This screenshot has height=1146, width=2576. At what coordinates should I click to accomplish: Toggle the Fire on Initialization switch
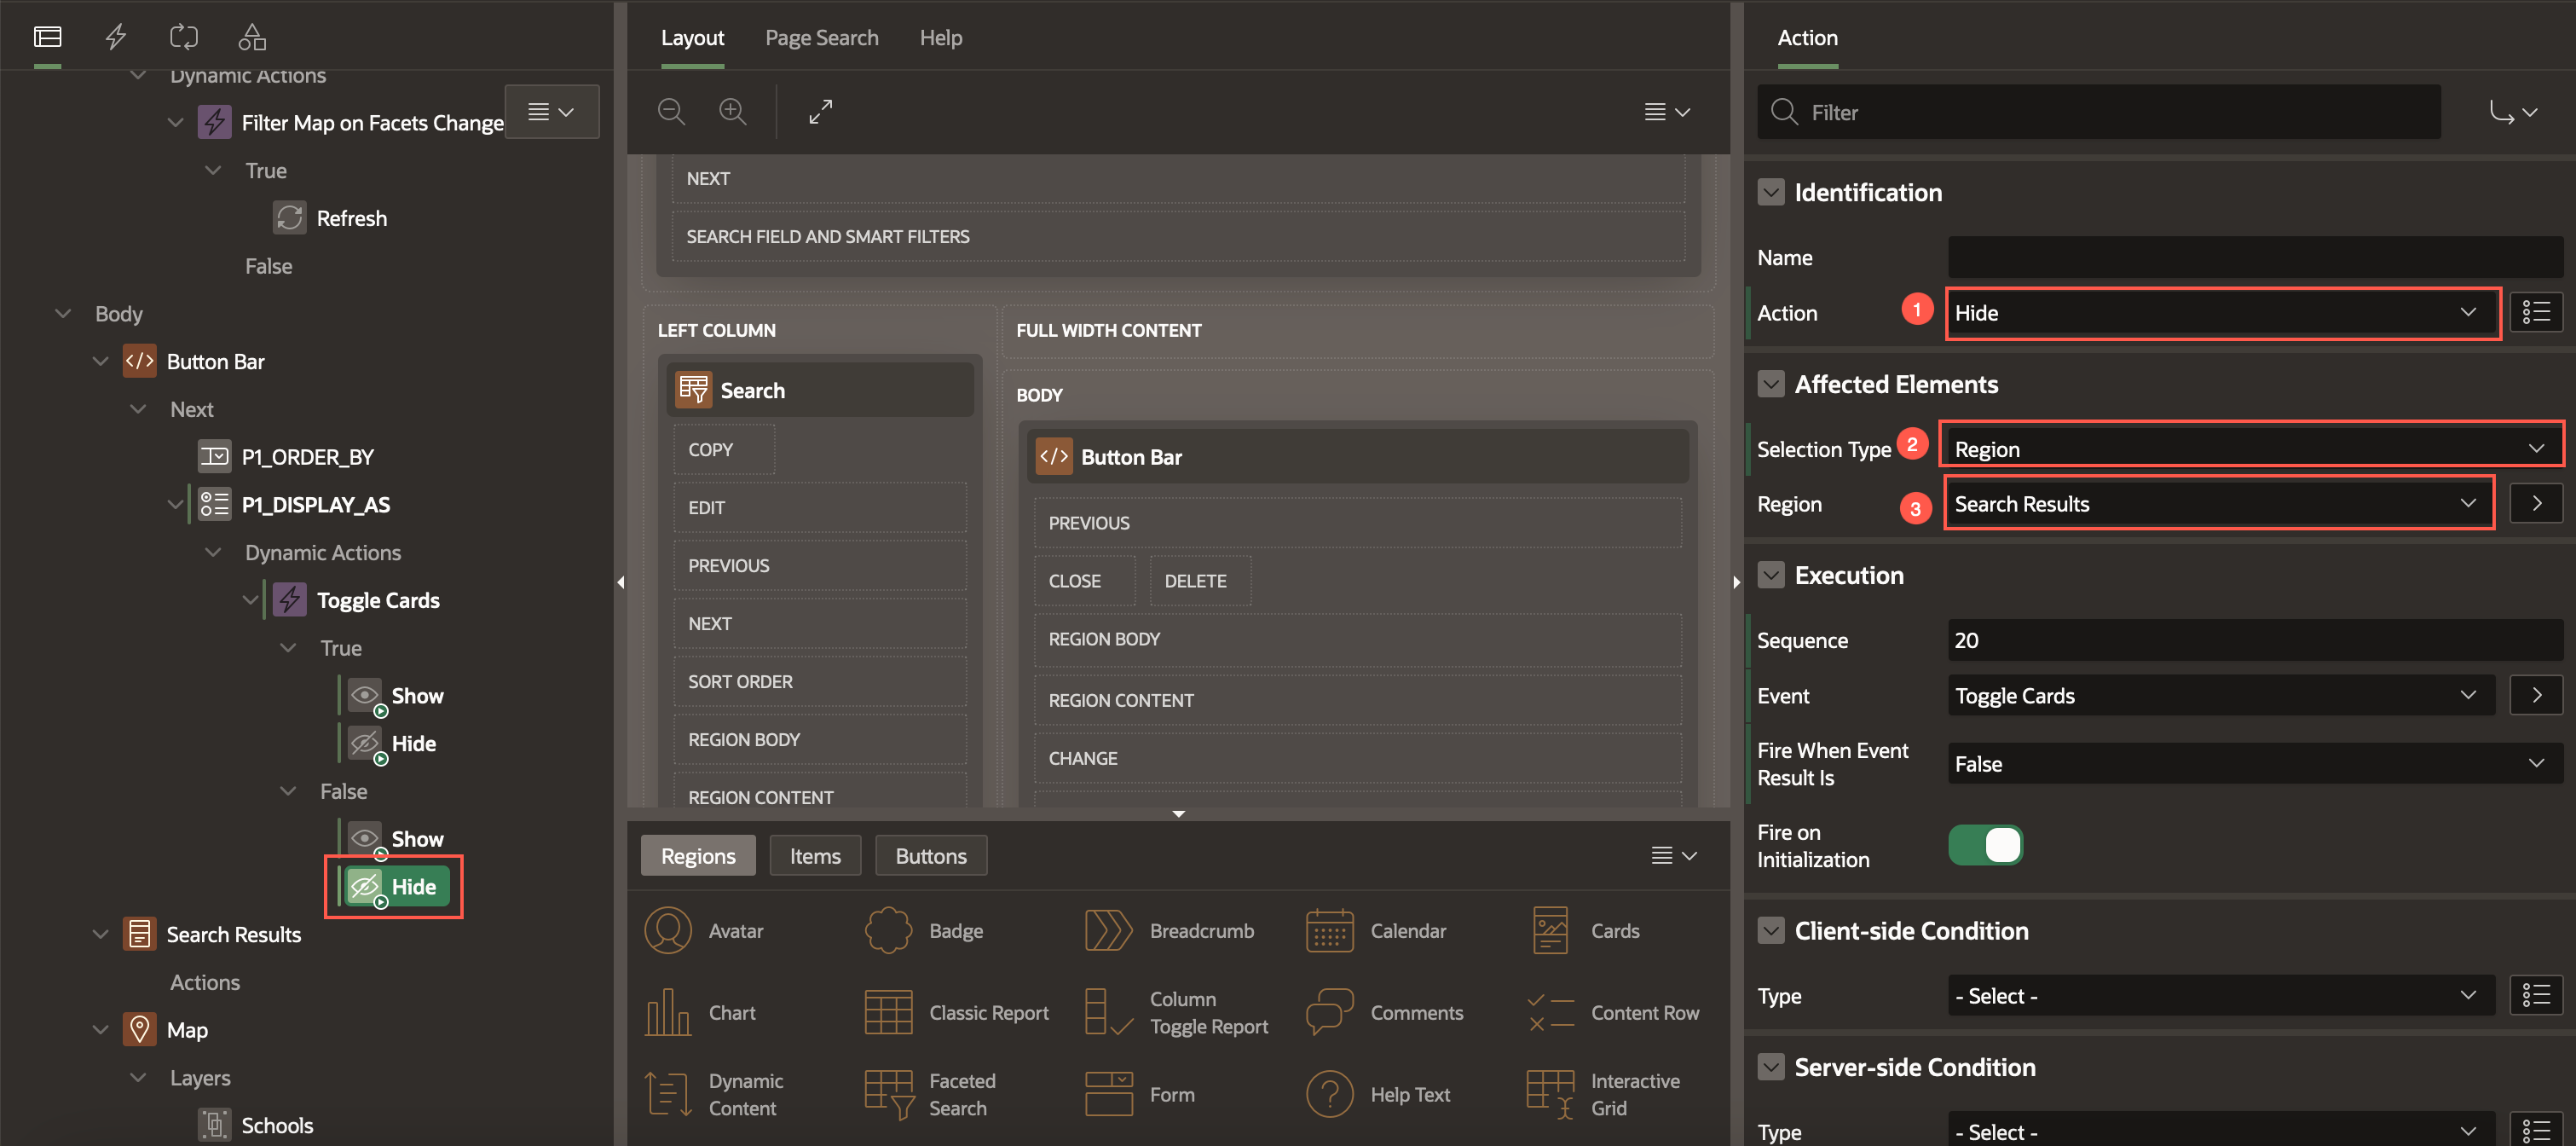[x=1985, y=846]
